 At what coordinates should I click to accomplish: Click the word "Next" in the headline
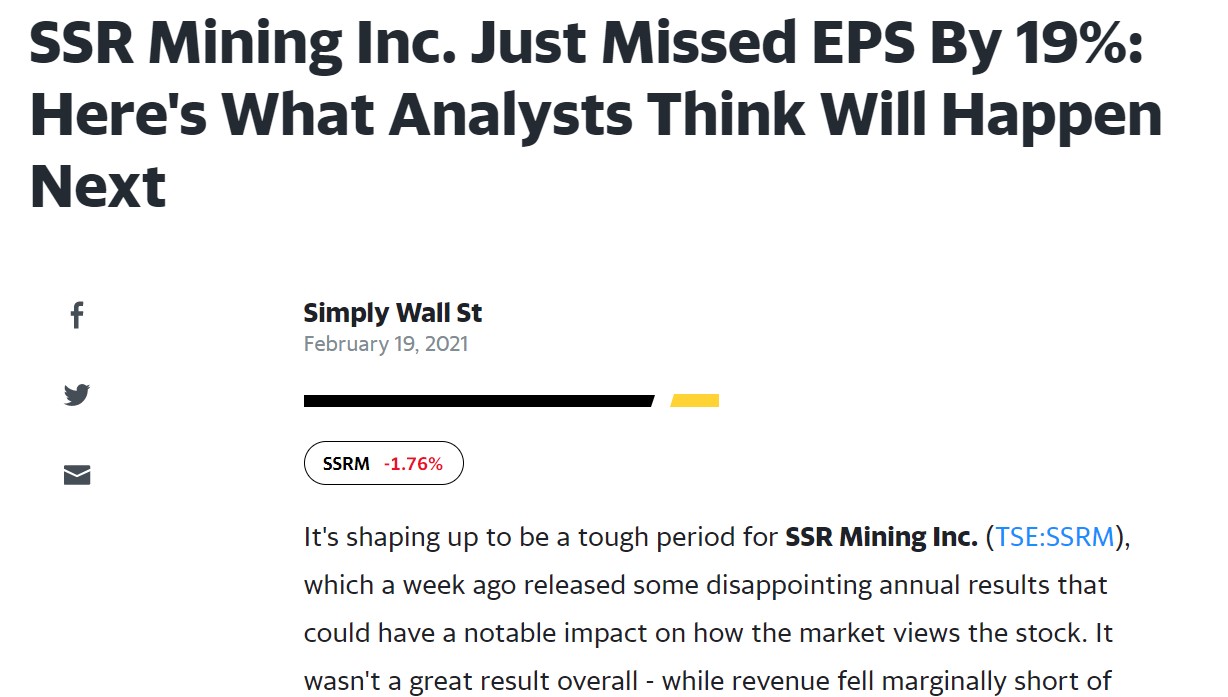click(x=98, y=187)
